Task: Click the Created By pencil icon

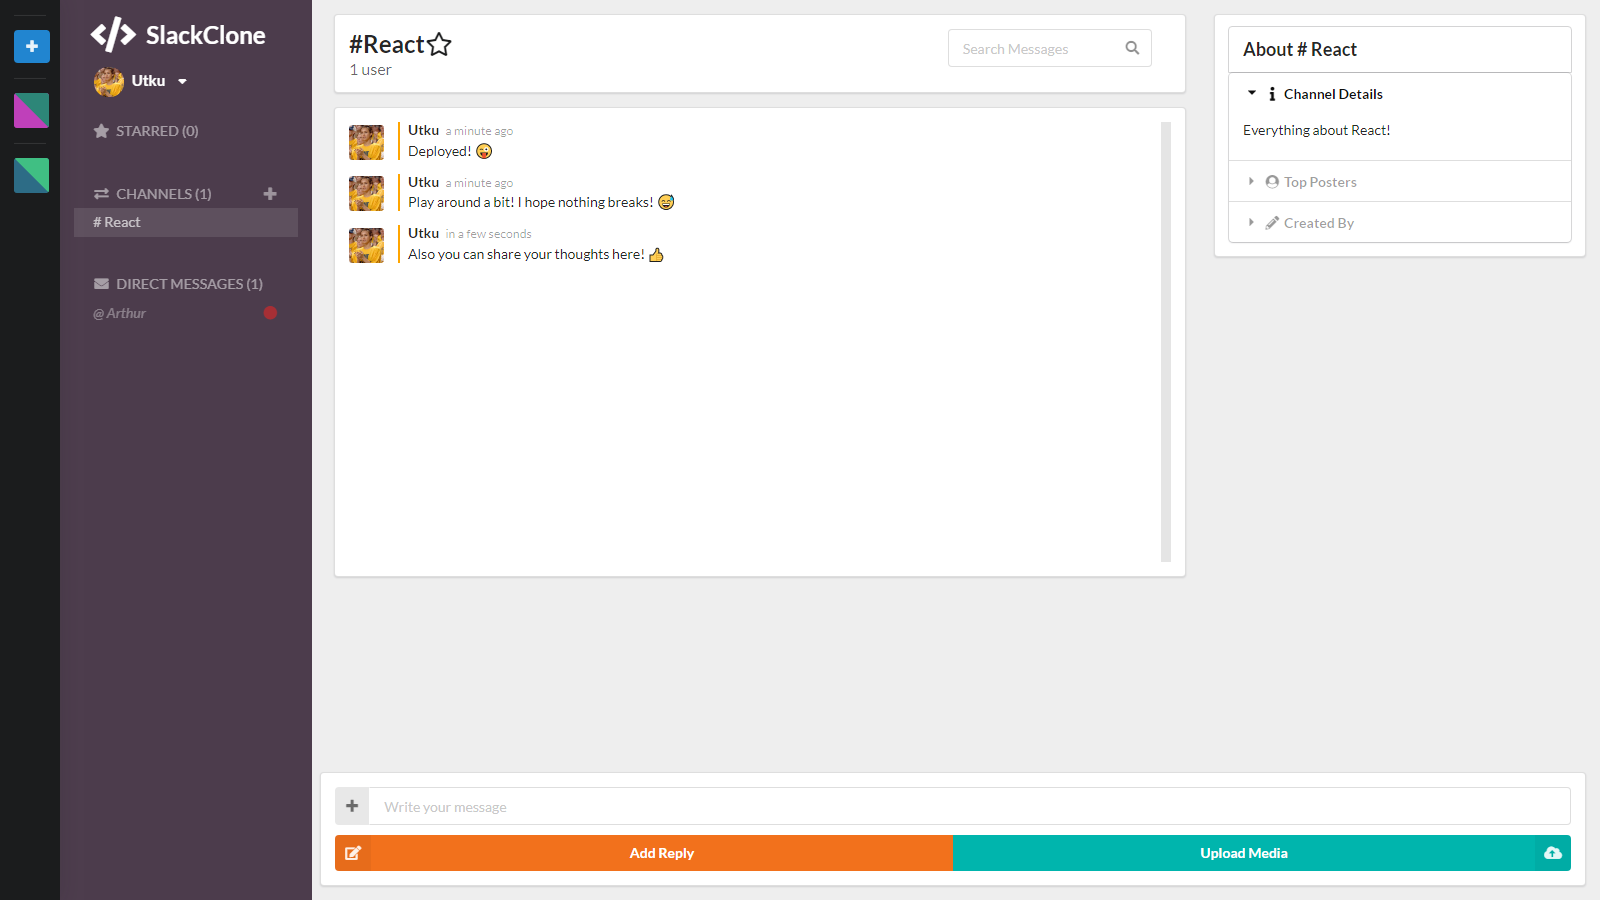Action: click(x=1272, y=223)
